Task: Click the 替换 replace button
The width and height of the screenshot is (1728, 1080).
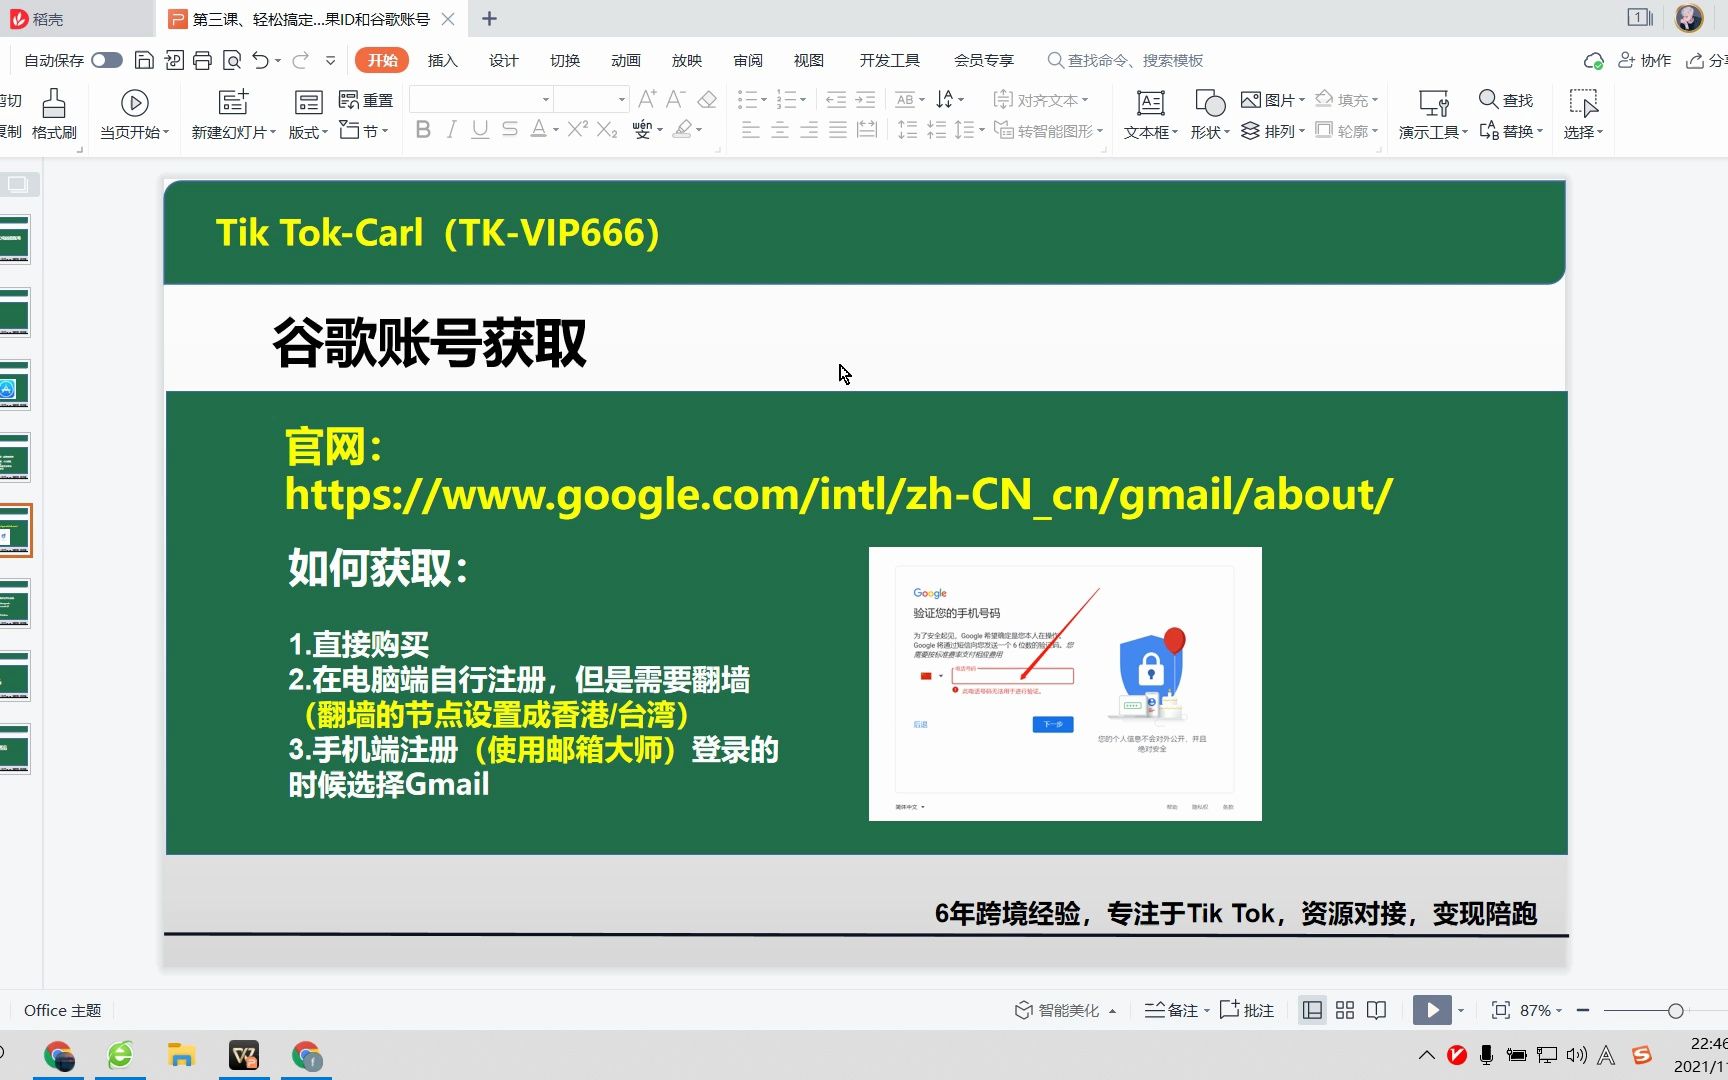Action: [1510, 131]
